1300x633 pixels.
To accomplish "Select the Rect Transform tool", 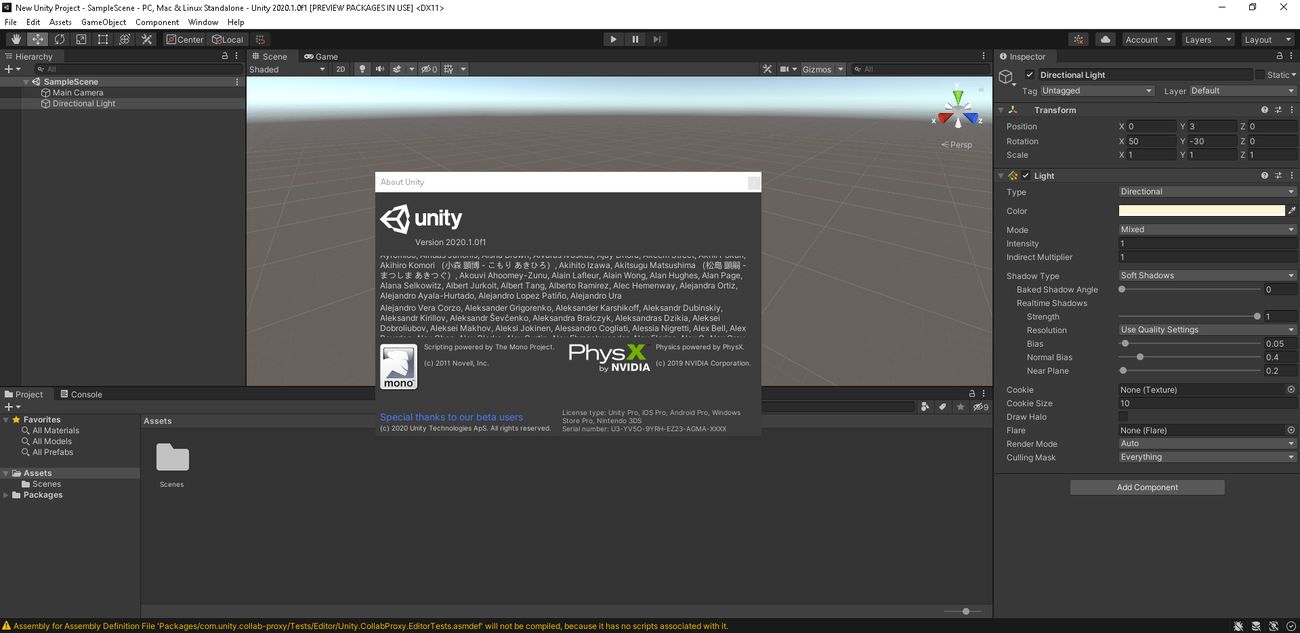I will coord(102,39).
